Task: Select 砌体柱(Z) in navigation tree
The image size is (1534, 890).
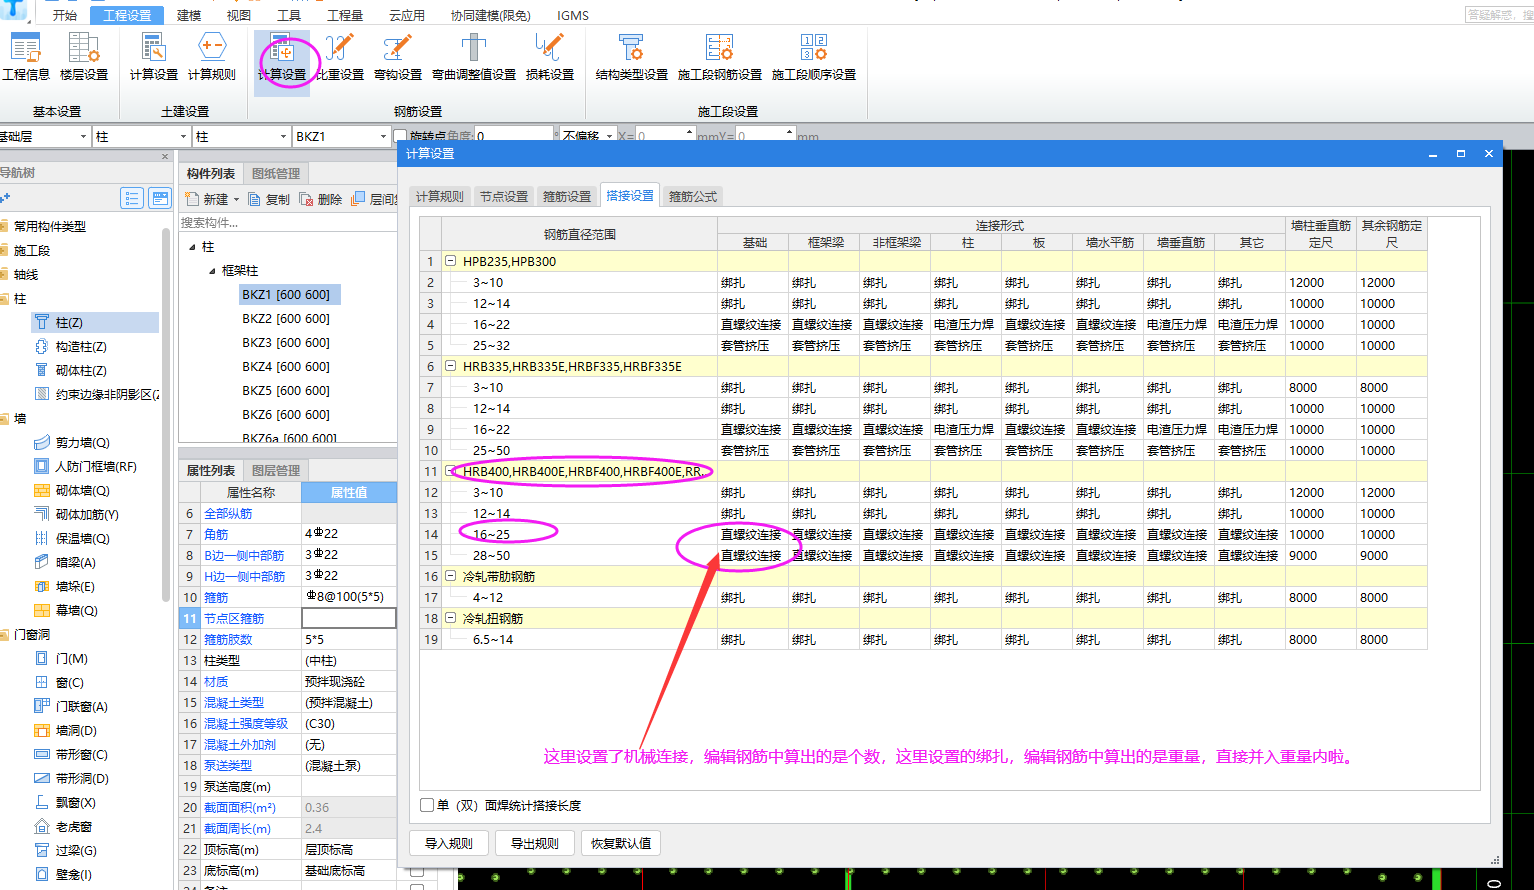Action: 81,371
